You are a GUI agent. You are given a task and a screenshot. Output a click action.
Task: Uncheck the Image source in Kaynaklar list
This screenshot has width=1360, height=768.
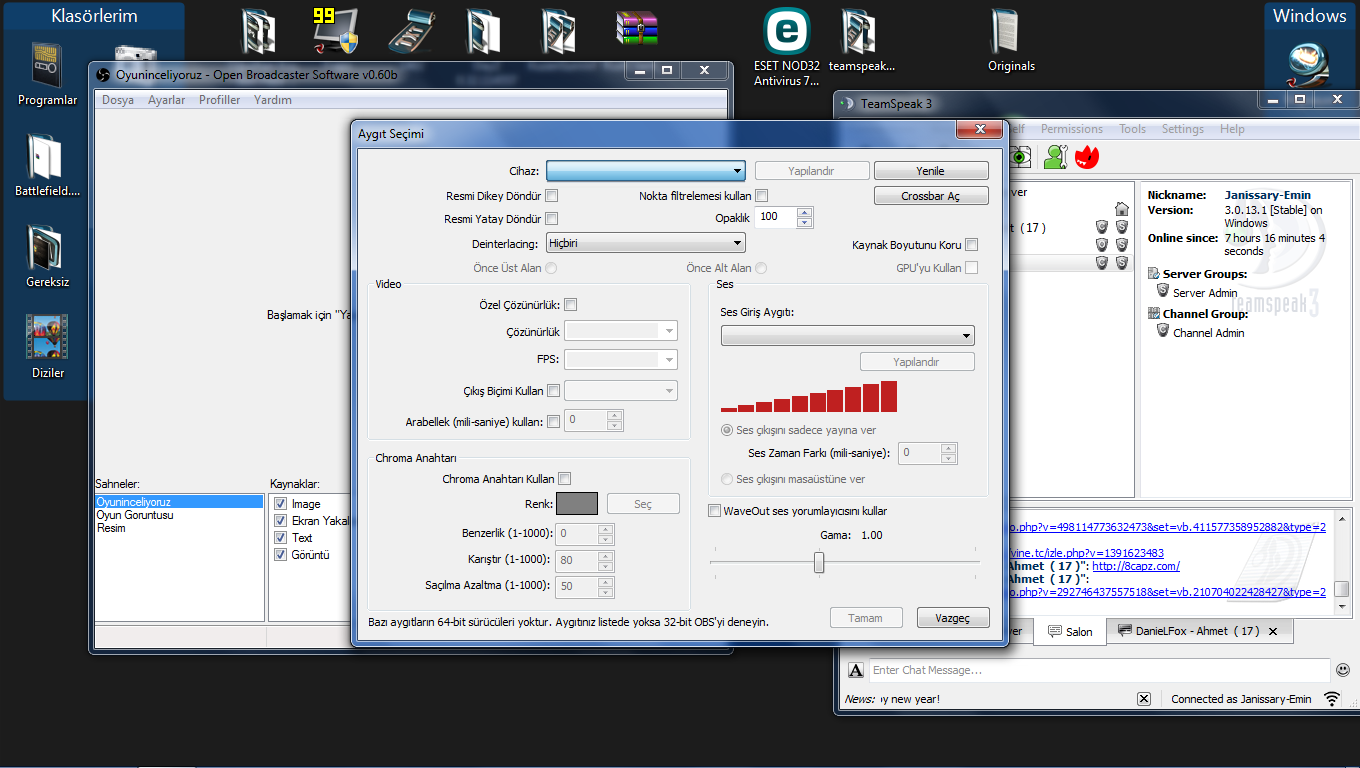281,504
